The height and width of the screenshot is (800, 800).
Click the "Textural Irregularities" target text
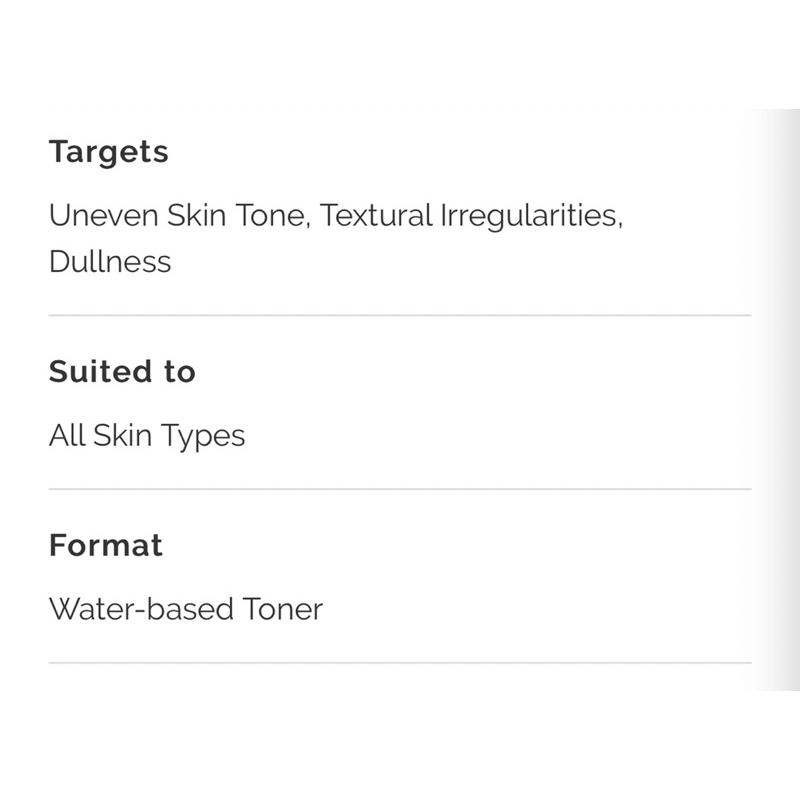471,216
